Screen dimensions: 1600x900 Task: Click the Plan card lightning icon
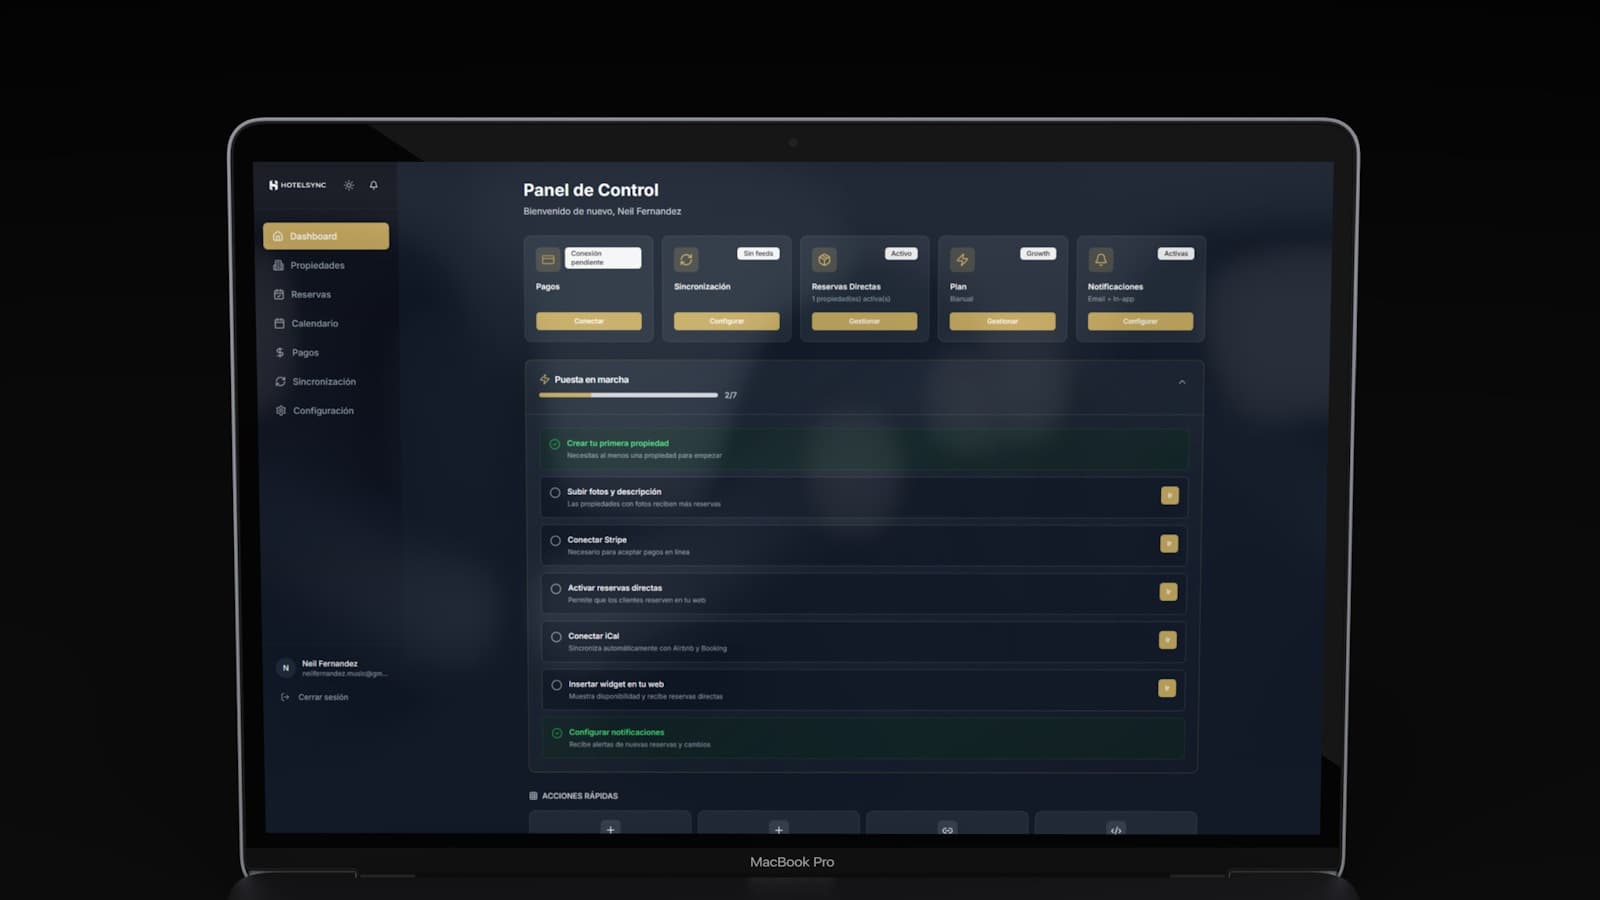pyautogui.click(x=962, y=260)
